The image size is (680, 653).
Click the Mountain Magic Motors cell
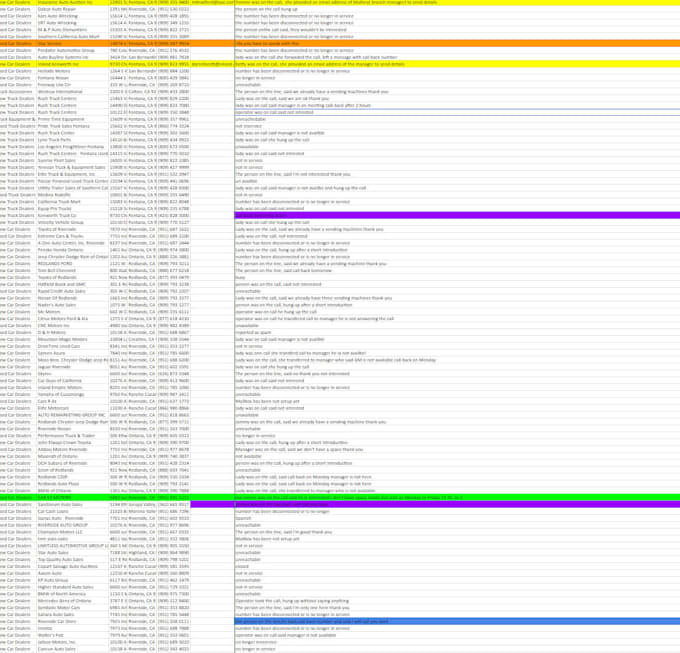[72, 340]
